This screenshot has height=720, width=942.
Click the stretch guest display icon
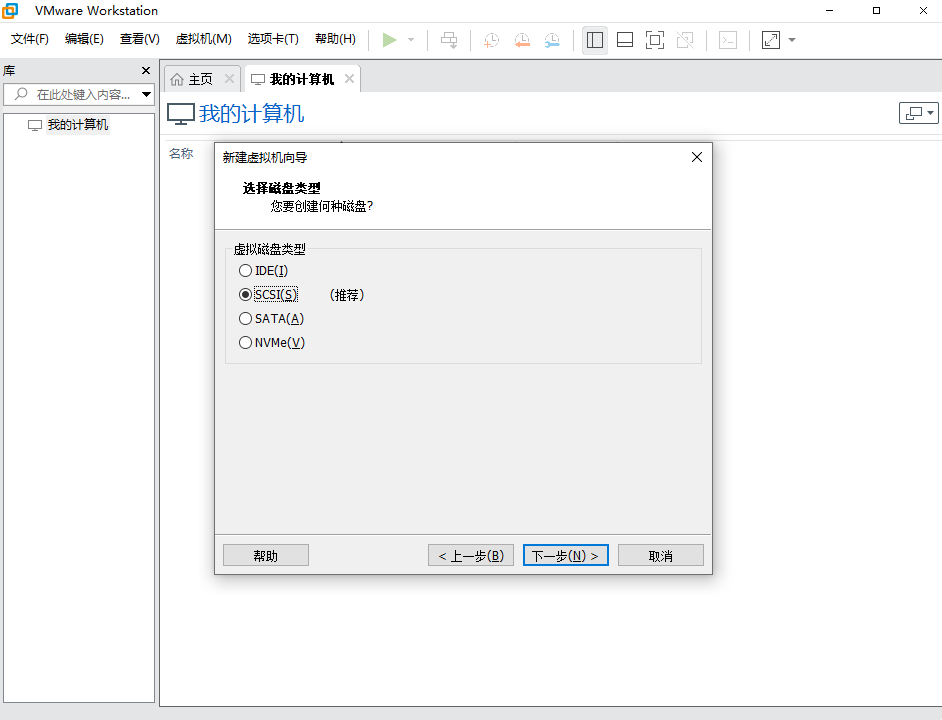point(771,40)
